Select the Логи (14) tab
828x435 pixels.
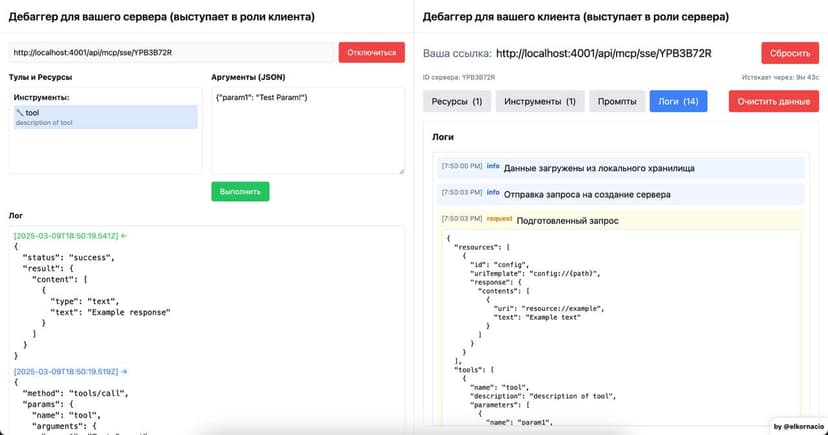pos(678,101)
